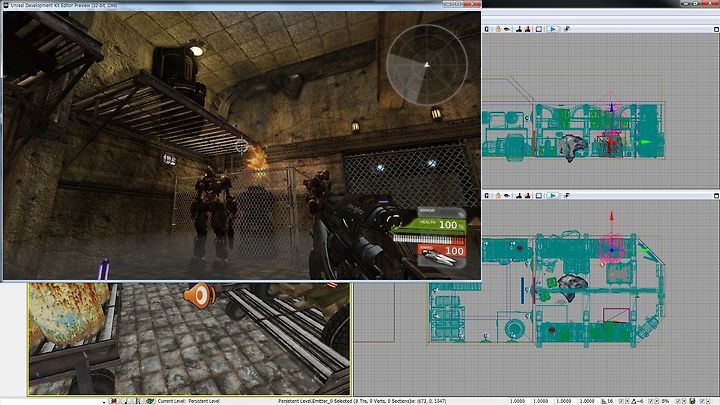Toggle first checkbox right of save disk icon

[702, 401]
